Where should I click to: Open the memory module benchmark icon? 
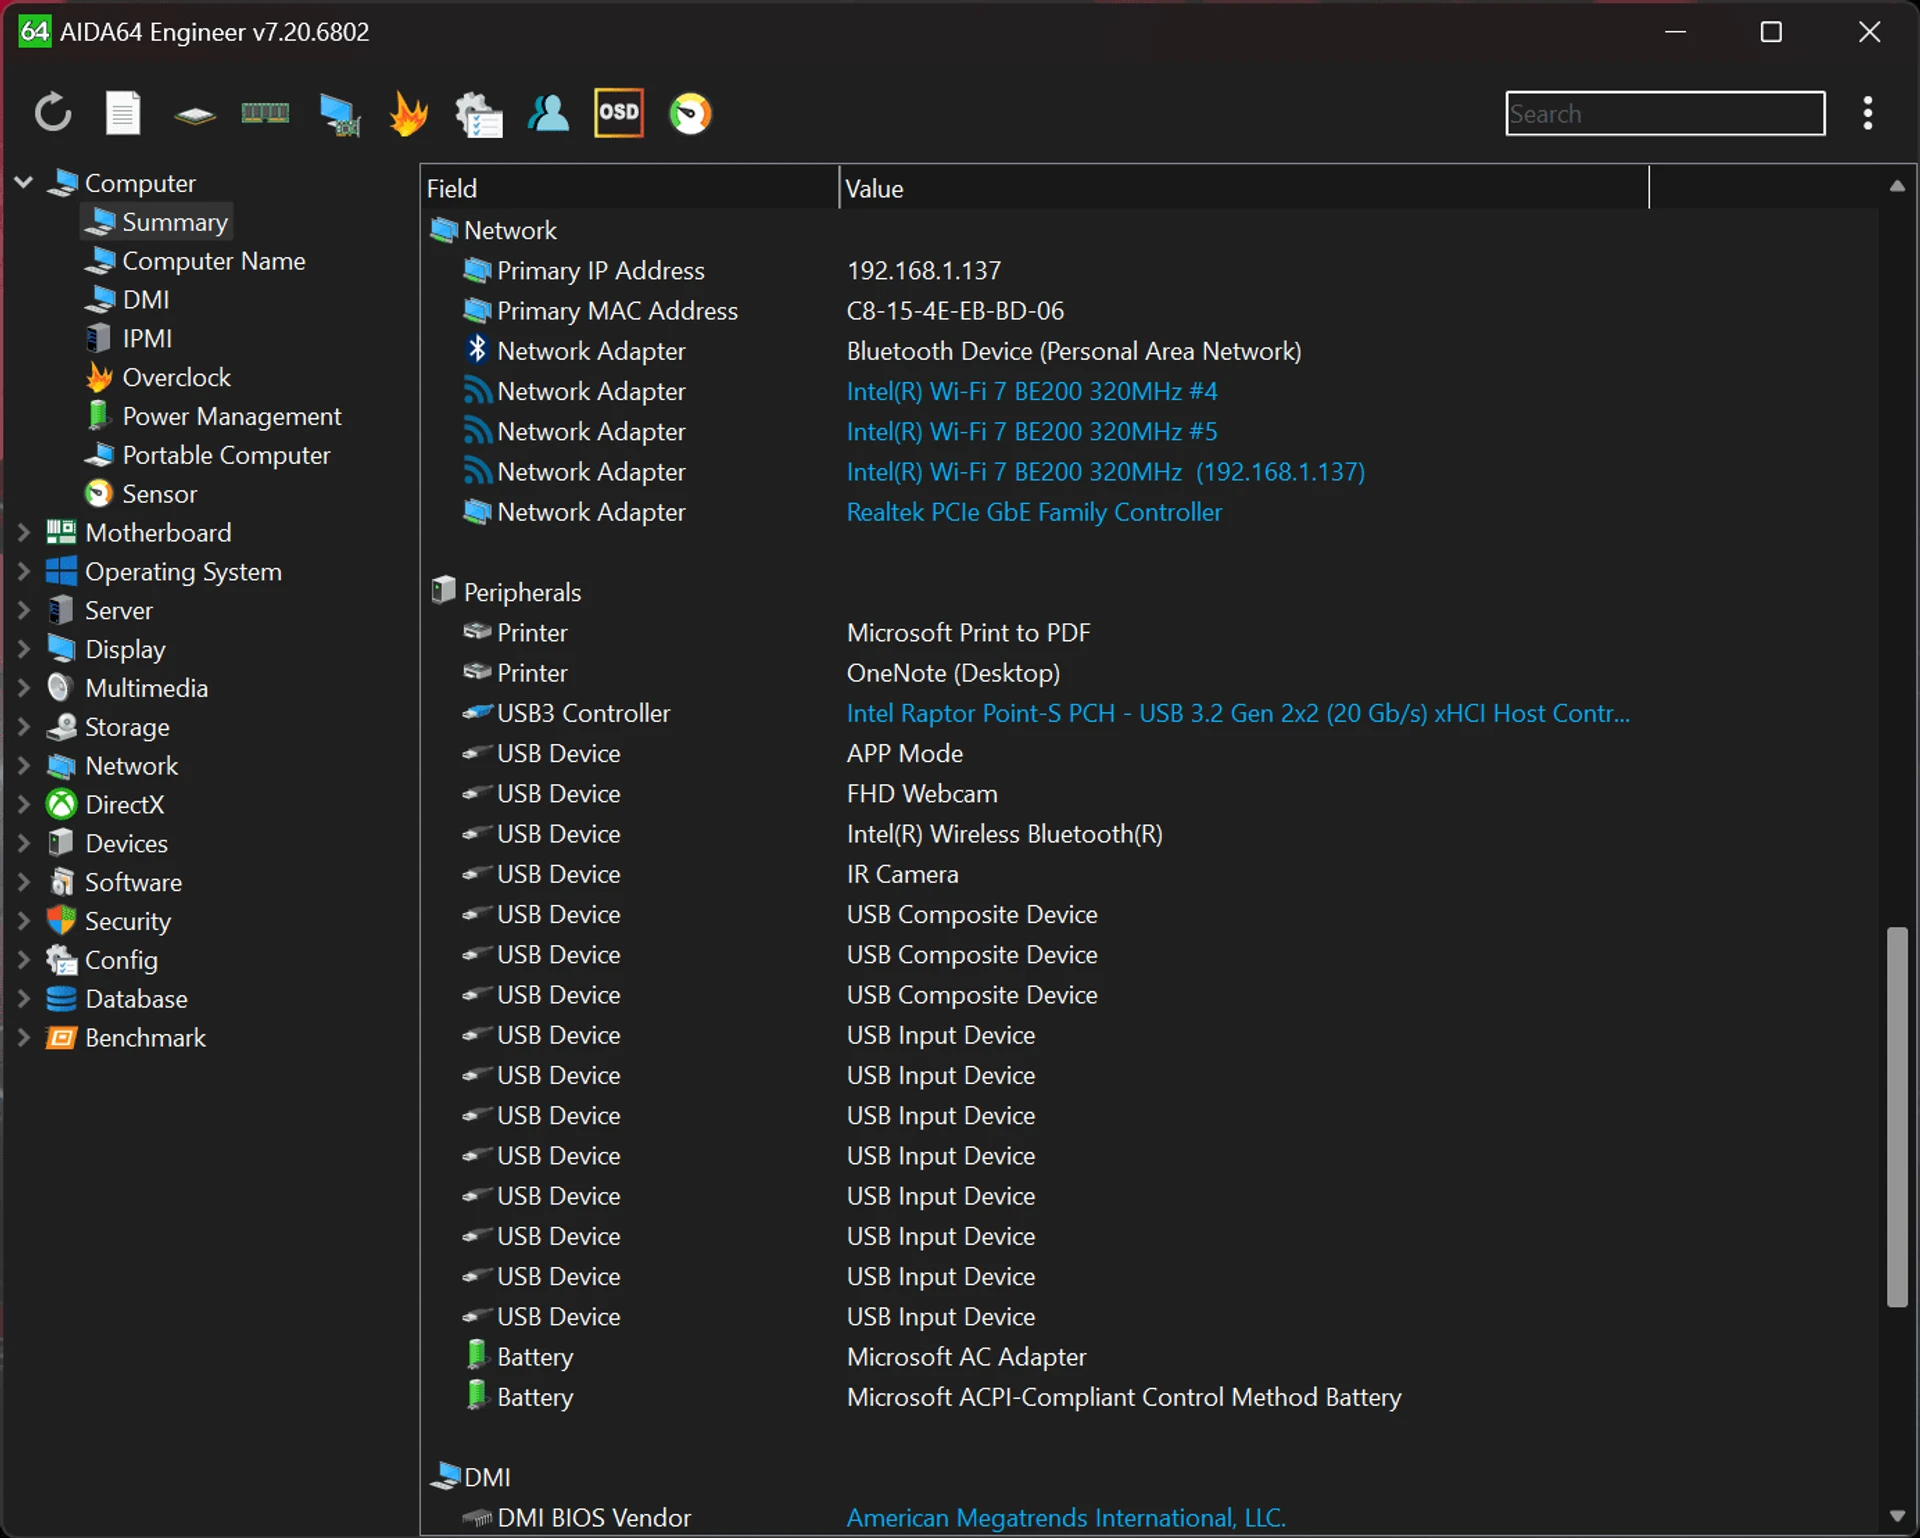pyautogui.click(x=265, y=113)
